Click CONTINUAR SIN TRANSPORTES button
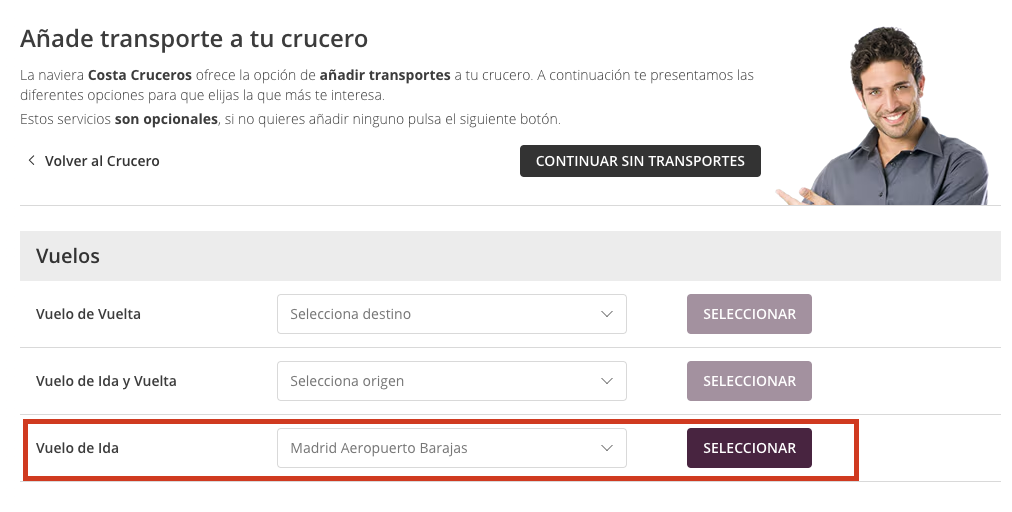 (x=640, y=161)
